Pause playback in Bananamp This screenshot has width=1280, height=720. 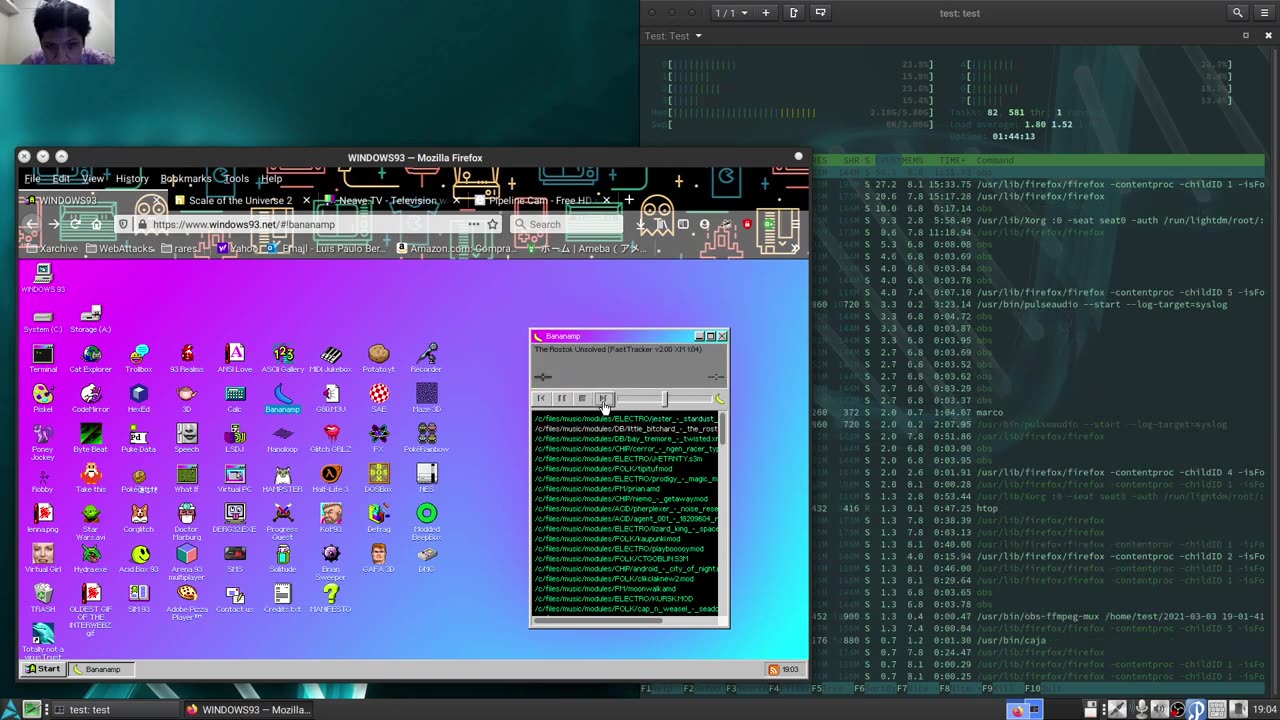pyautogui.click(x=561, y=398)
